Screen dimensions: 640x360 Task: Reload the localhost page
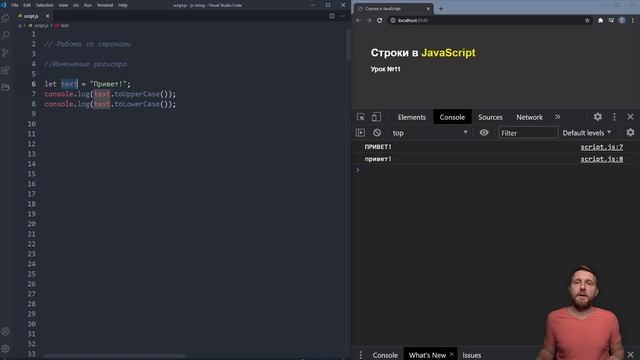380,20
